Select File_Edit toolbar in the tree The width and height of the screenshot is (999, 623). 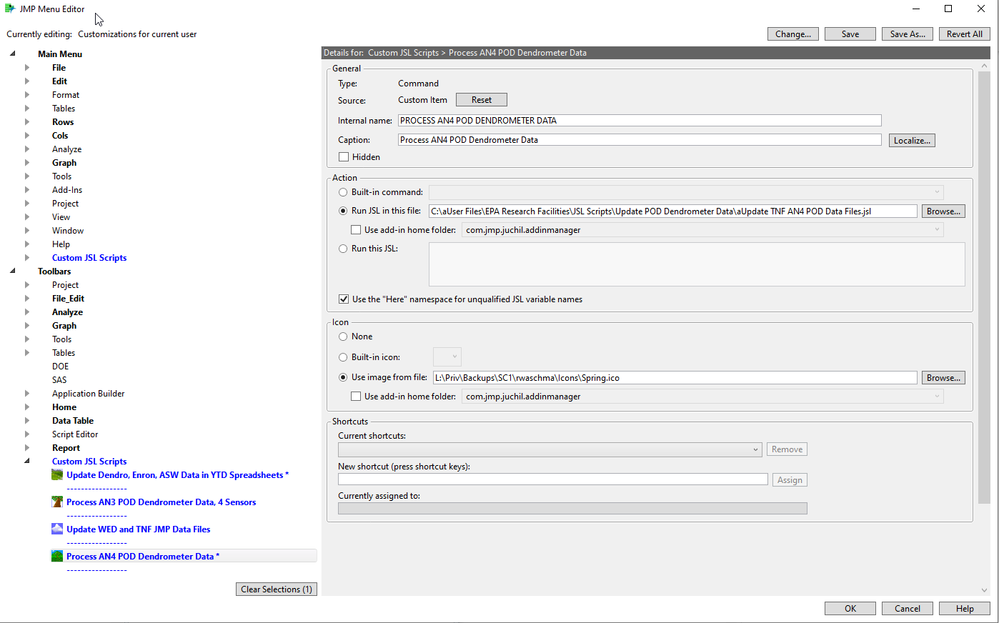[x=68, y=299]
